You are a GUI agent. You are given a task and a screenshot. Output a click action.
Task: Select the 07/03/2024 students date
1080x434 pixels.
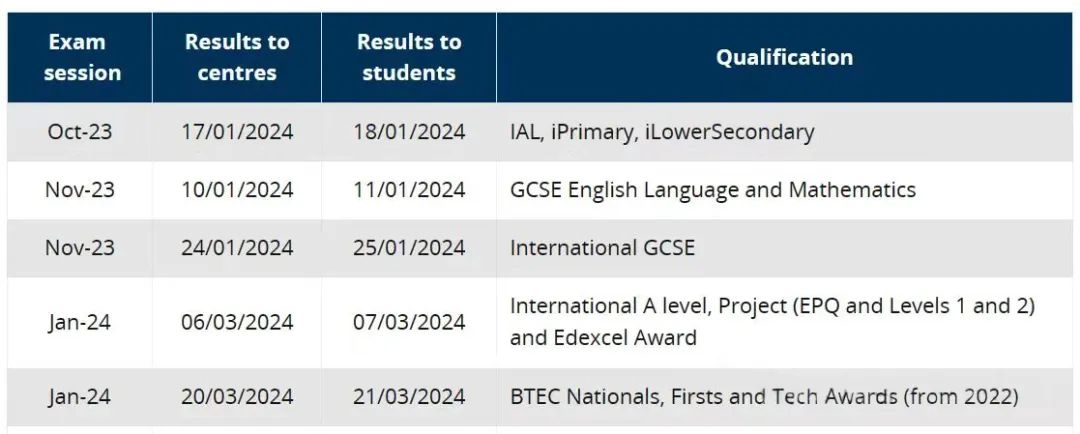pyautogui.click(x=409, y=322)
